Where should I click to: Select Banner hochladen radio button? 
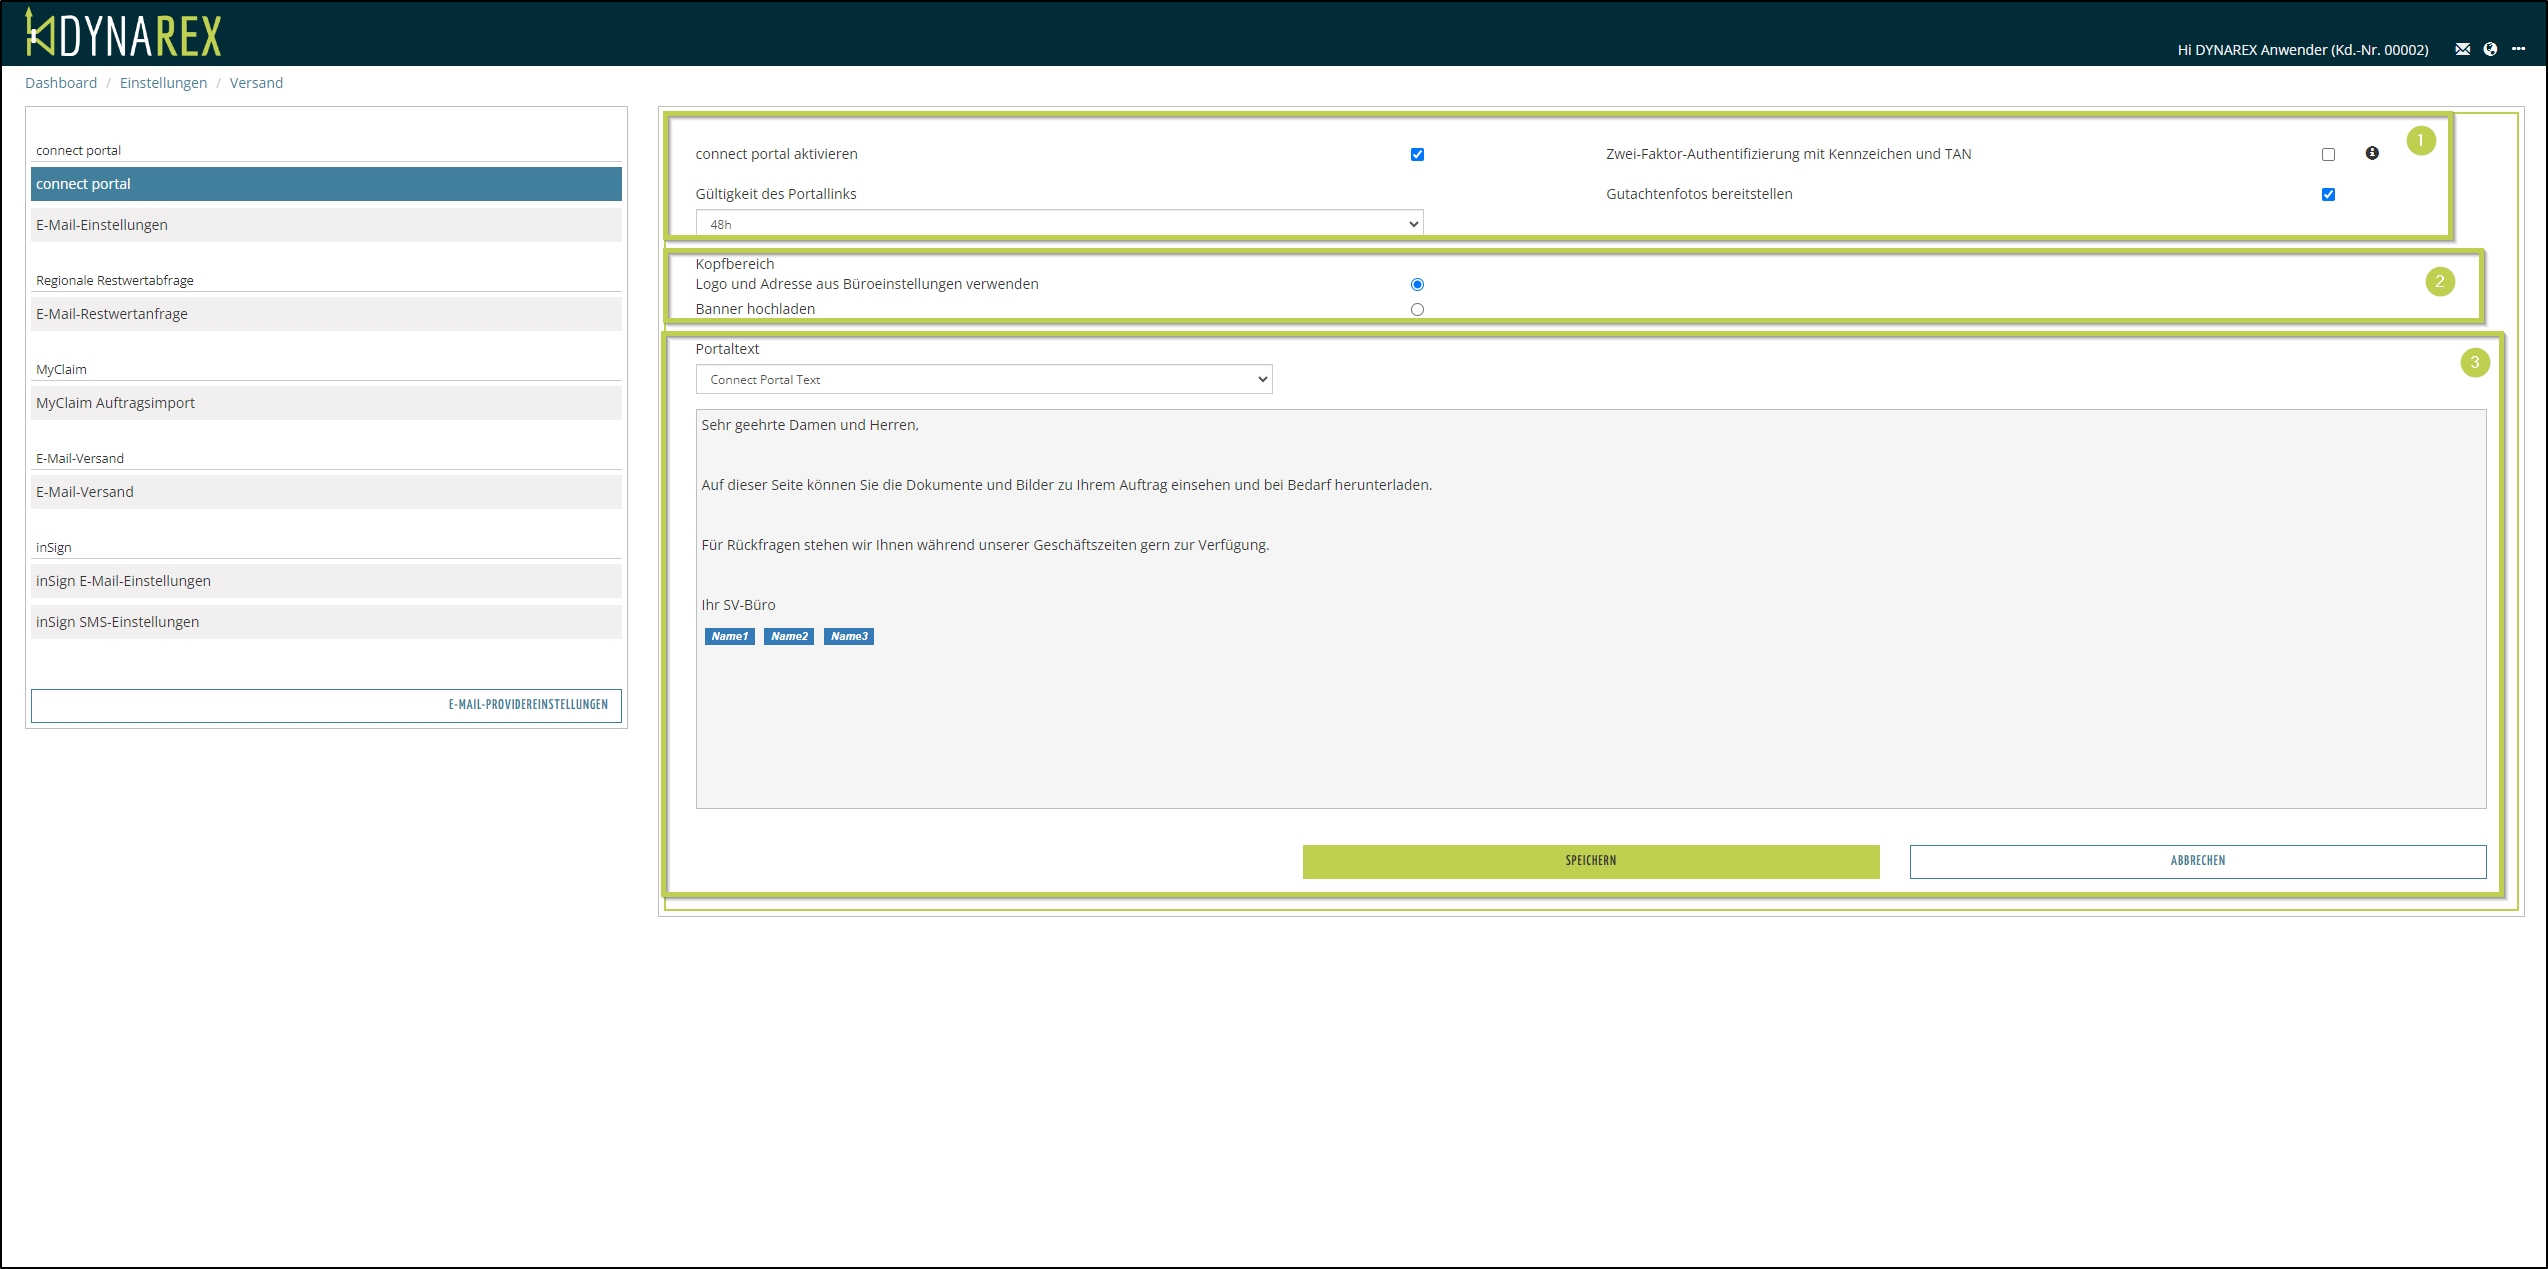point(1417,309)
